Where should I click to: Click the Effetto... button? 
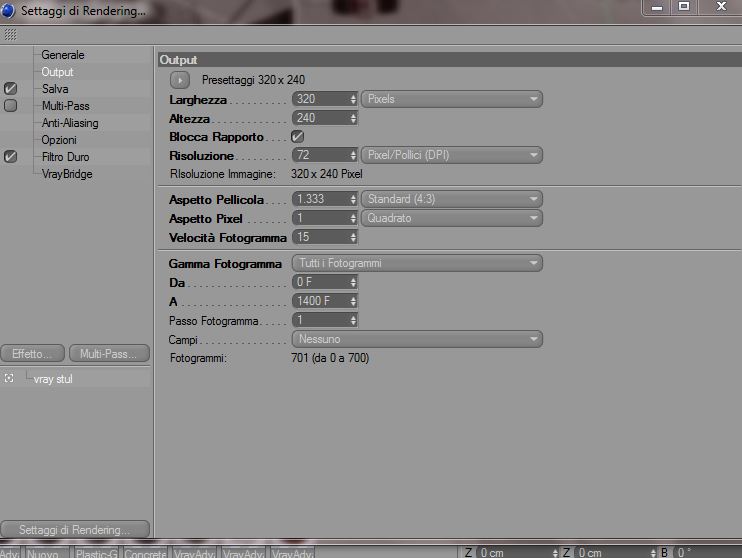pos(32,354)
